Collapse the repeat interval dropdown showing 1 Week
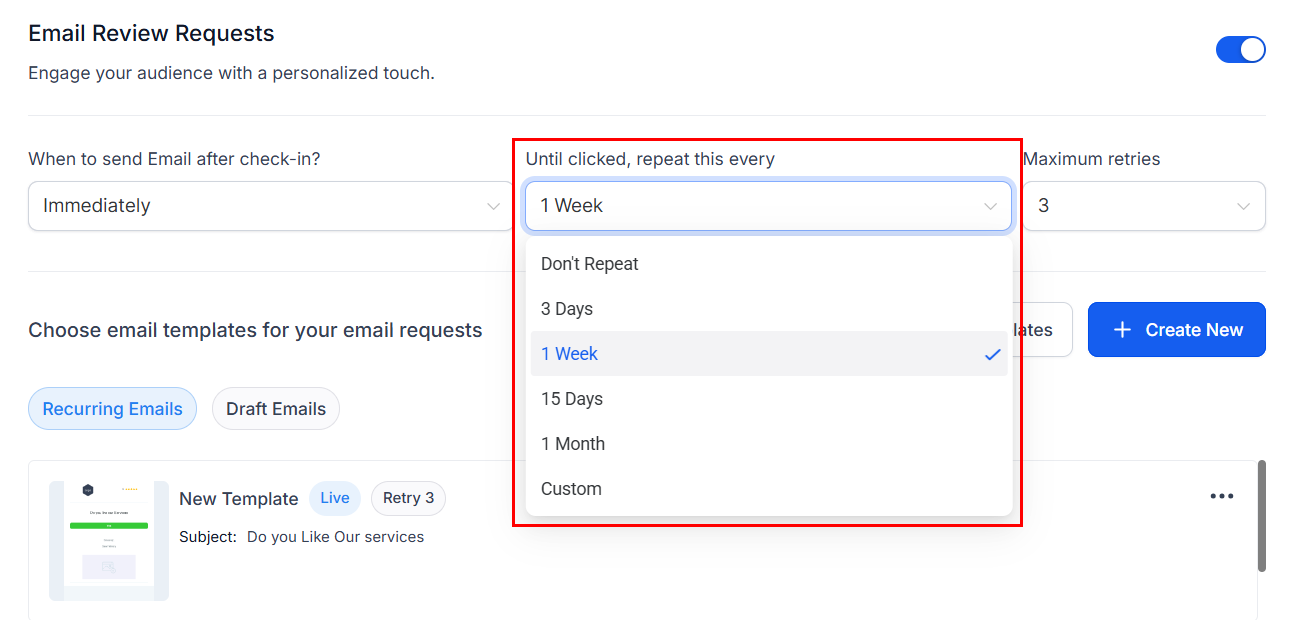 768,206
